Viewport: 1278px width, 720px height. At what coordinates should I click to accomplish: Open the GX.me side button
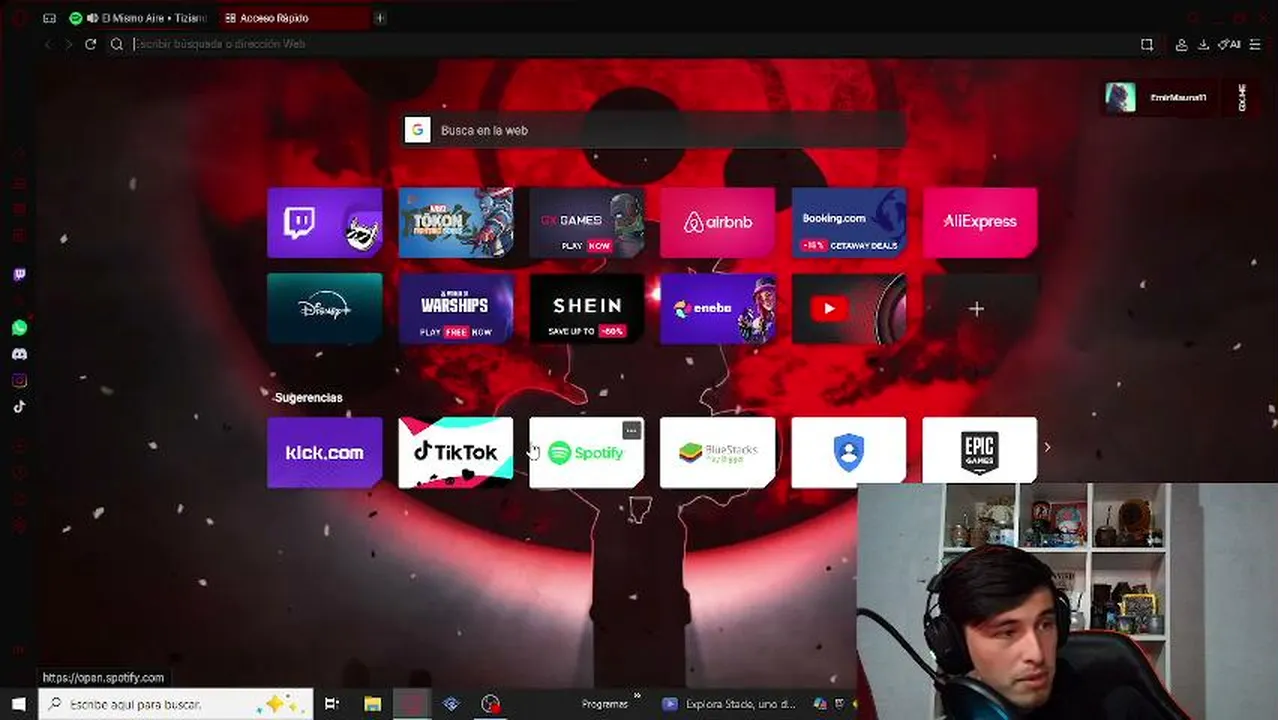pyautogui.click(x=1243, y=97)
